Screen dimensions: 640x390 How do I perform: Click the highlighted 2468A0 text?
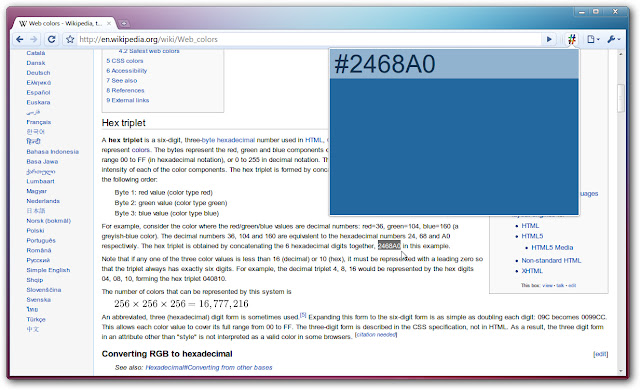[389, 246]
